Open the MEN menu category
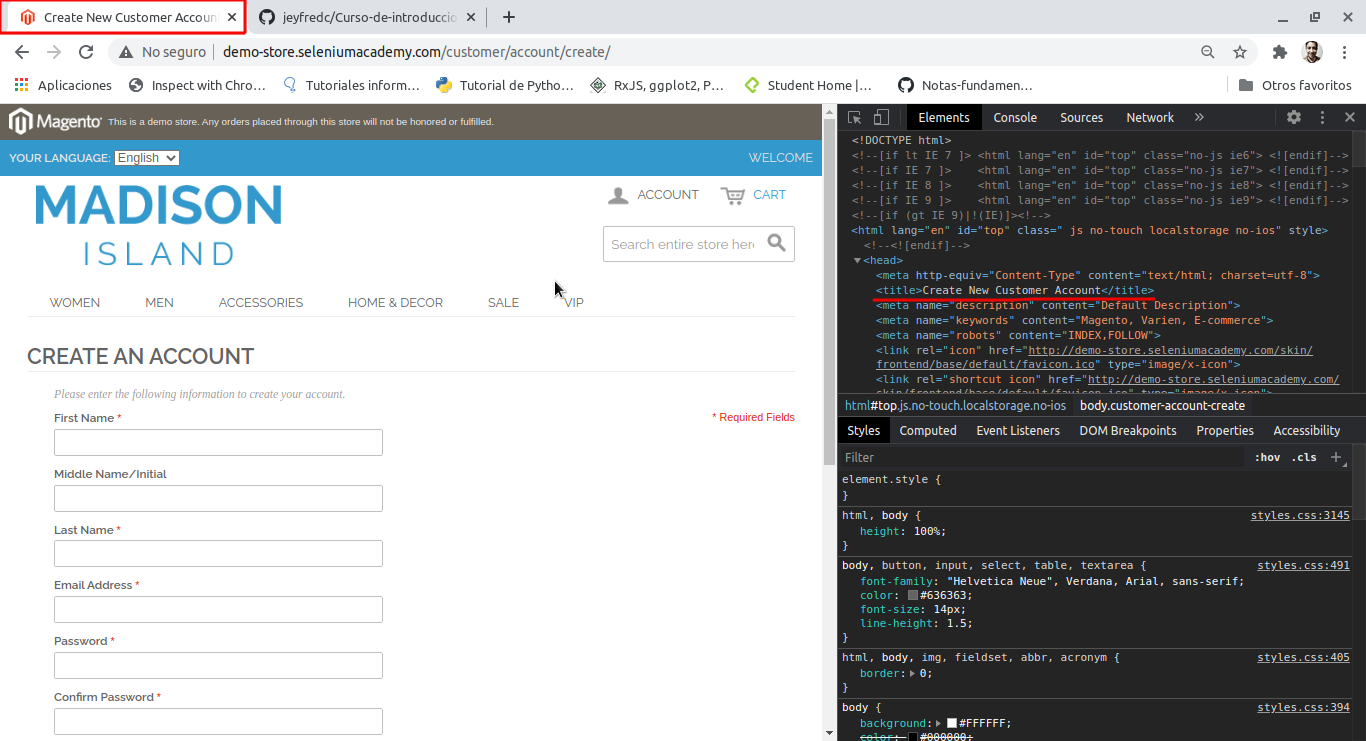 click(159, 302)
